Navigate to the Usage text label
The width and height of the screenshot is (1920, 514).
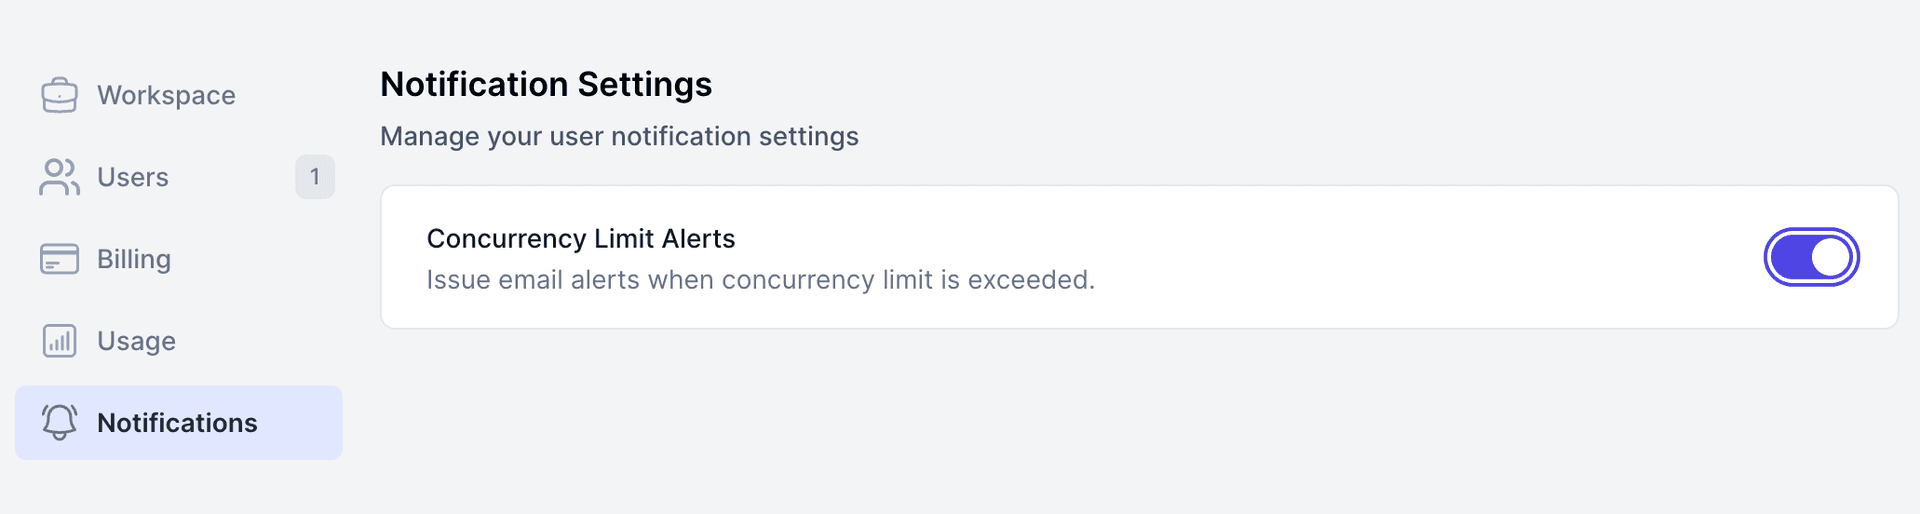136,341
